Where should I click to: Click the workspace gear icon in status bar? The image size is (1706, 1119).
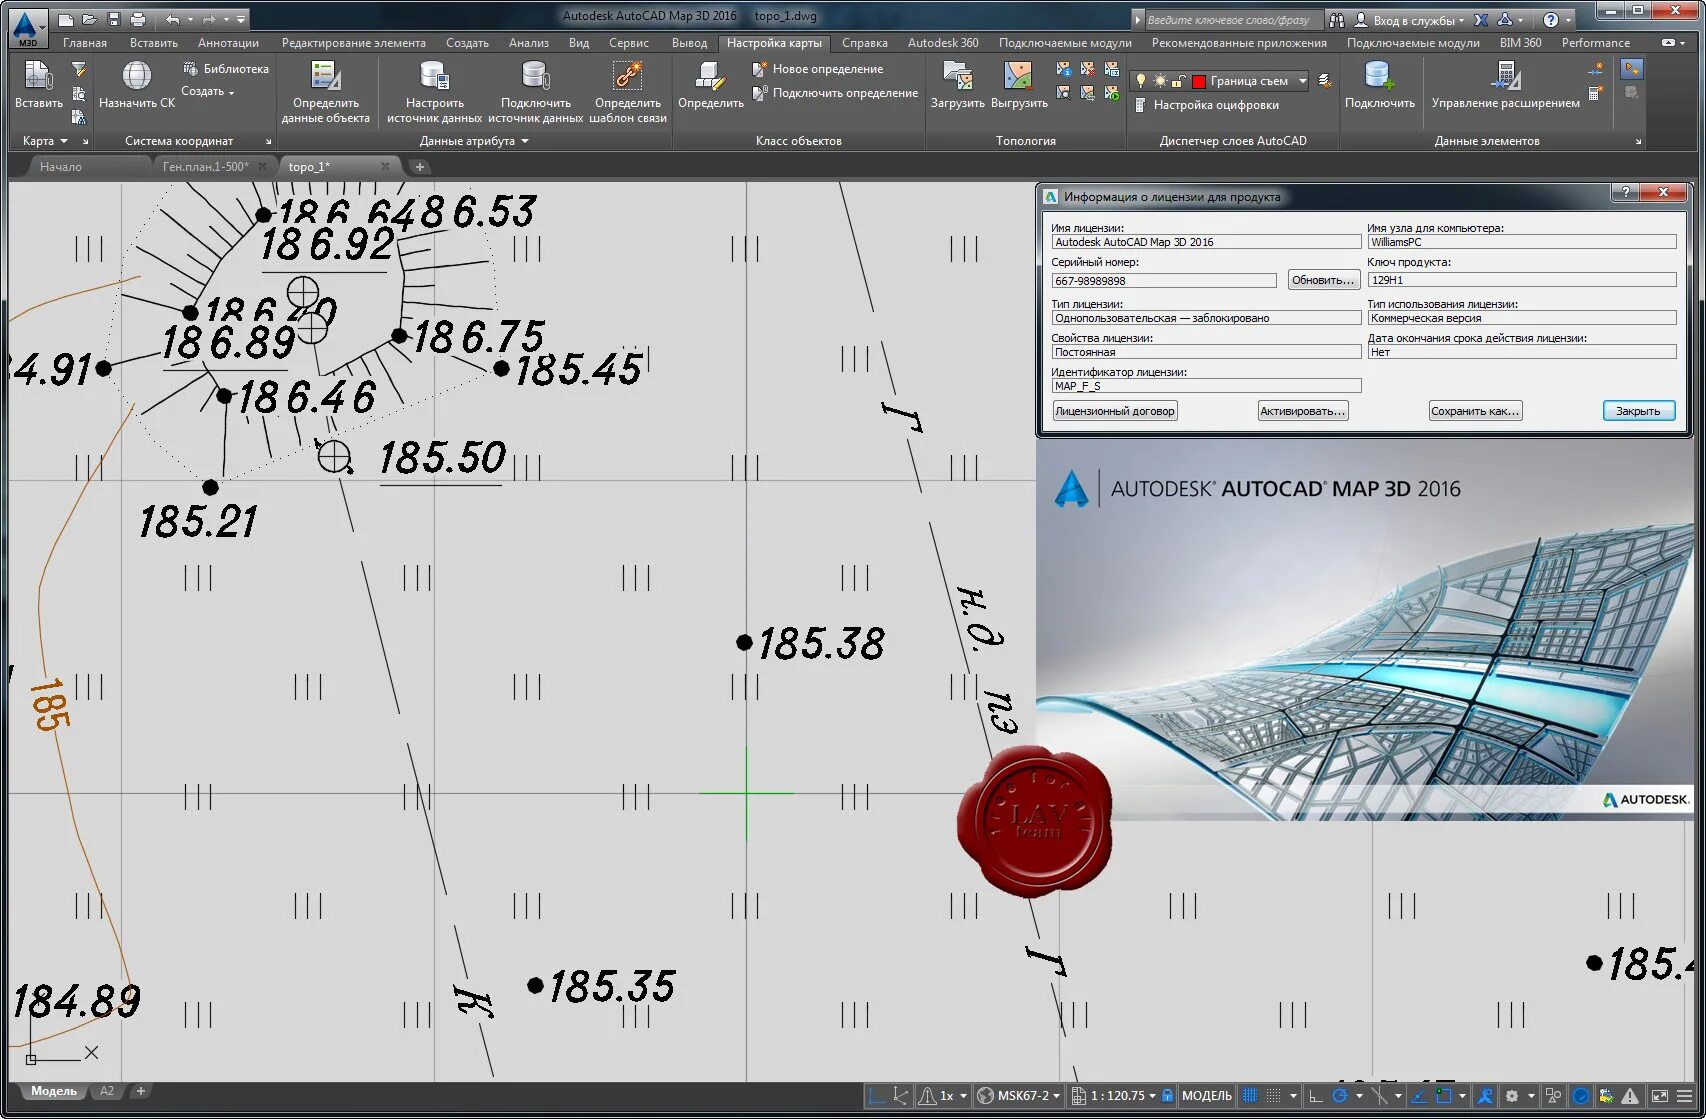(x=1512, y=1096)
